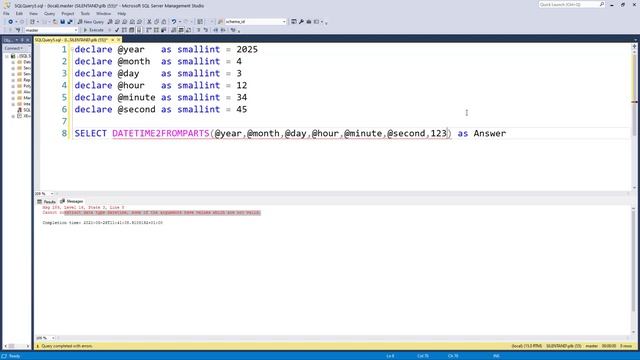
Task: Click the save floppy disk icon
Action: [62, 22]
